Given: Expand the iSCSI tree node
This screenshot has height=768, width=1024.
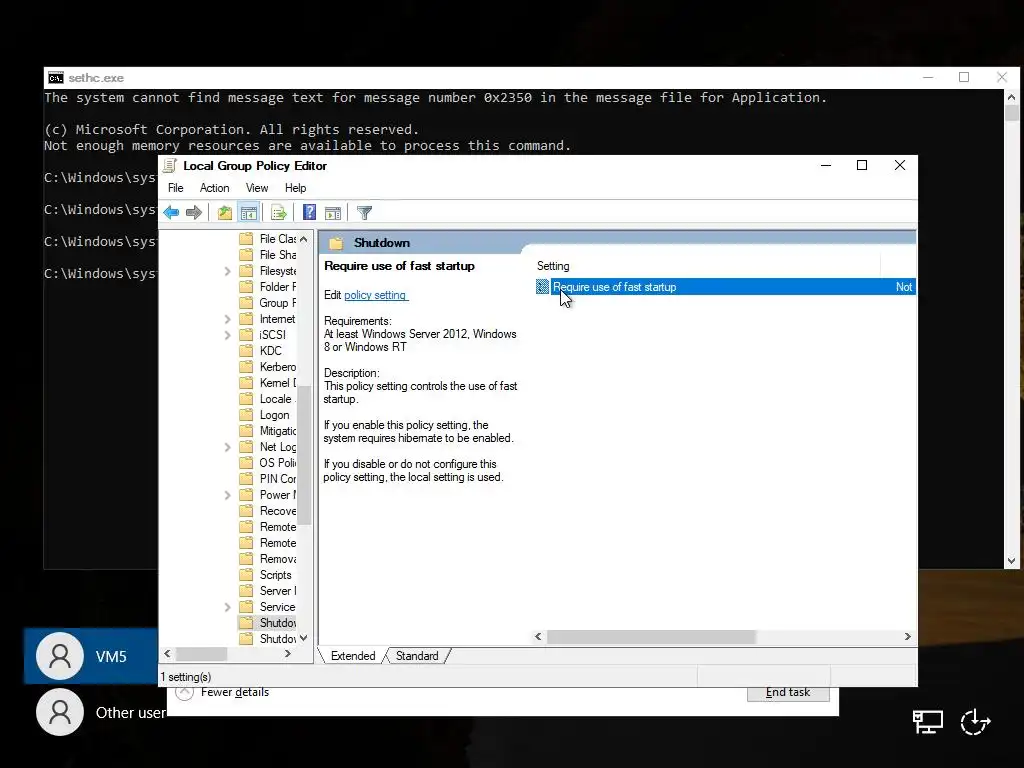Looking at the screenshot, I should coord(227,335).
